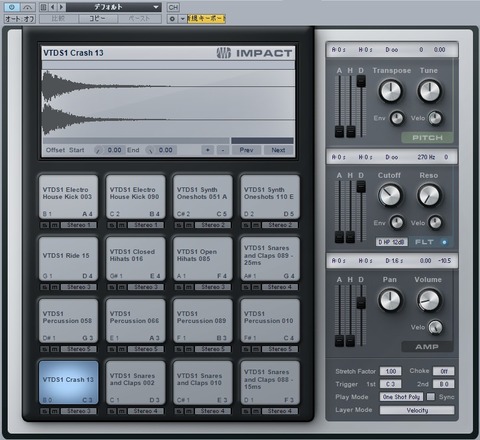Viewport: 480px width, 440px height.
Task: Click the Next sample button
Action: (278, 150)
